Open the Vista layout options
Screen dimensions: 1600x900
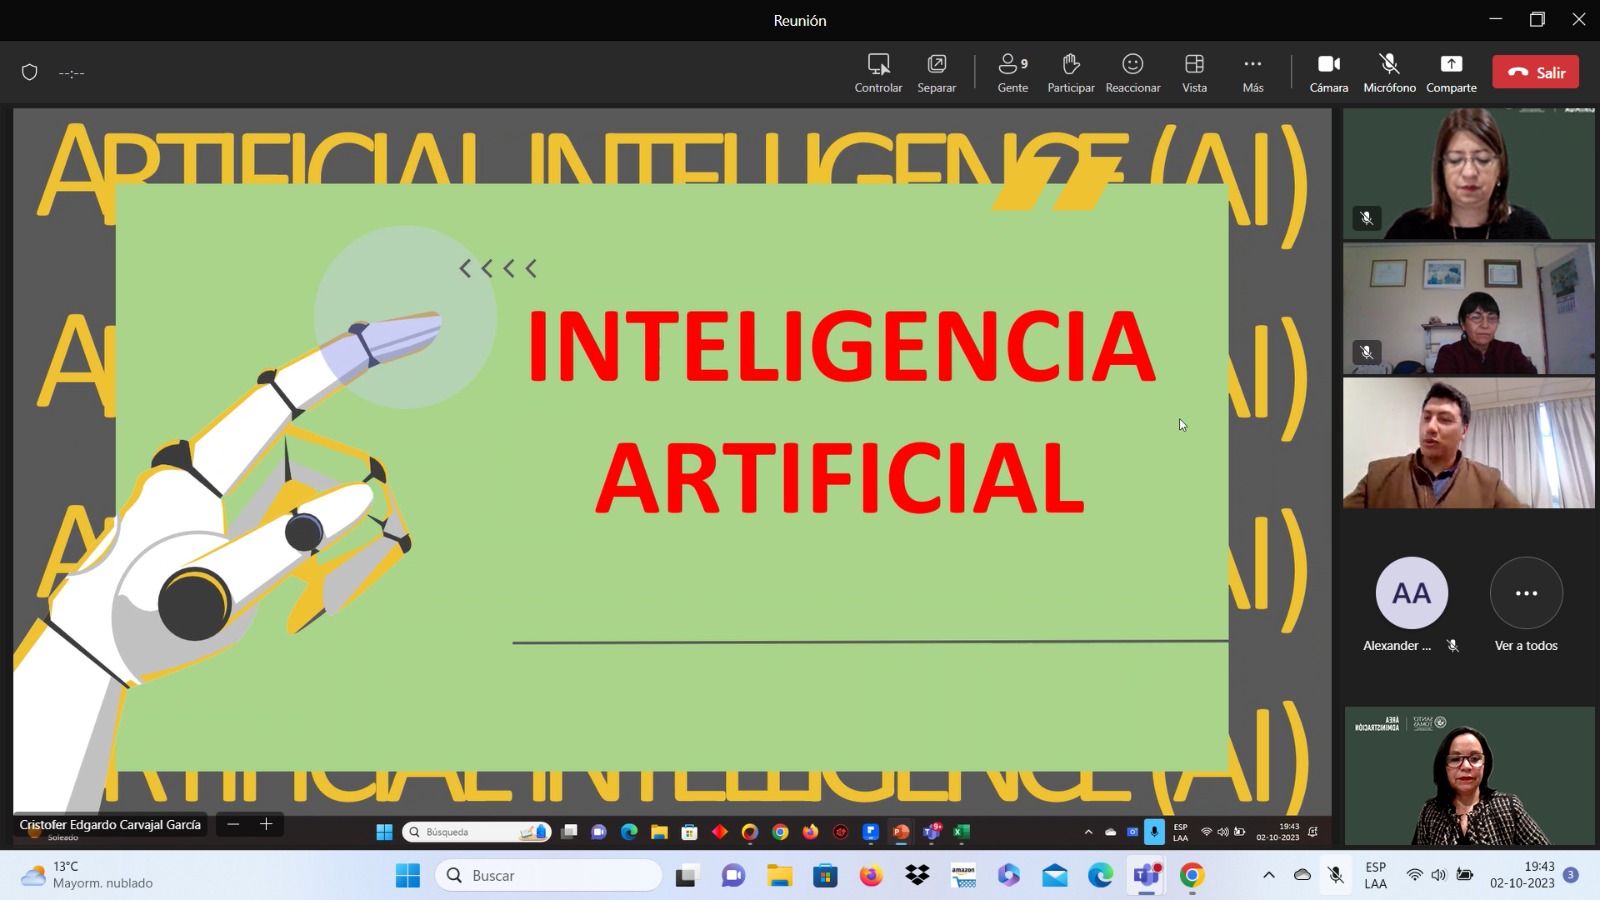coord(1195,73)
